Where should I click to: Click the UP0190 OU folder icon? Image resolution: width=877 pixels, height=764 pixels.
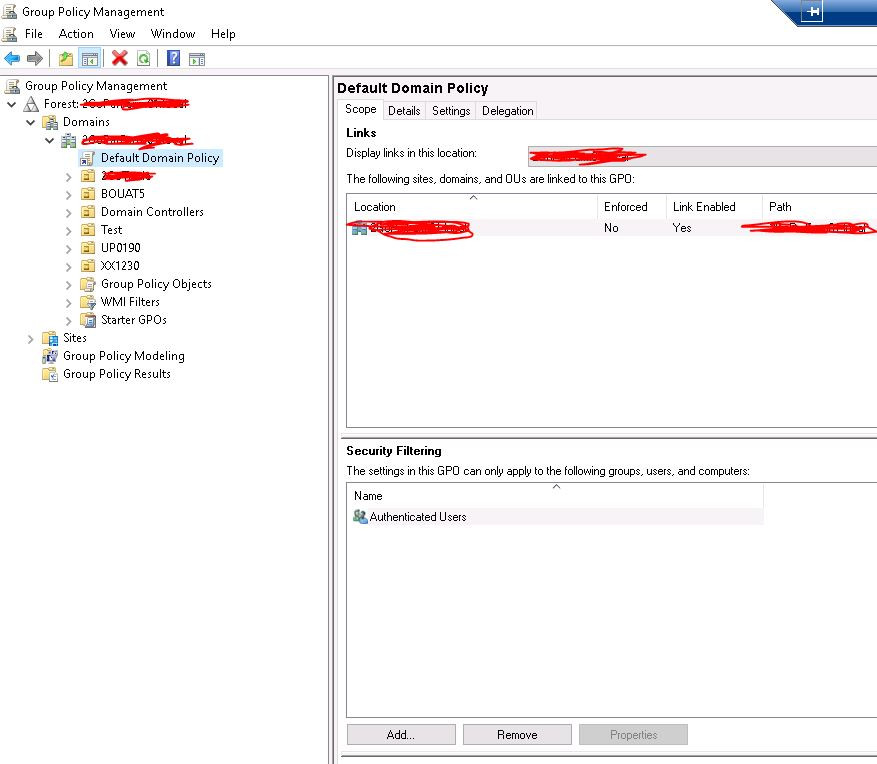click(88, 248)
